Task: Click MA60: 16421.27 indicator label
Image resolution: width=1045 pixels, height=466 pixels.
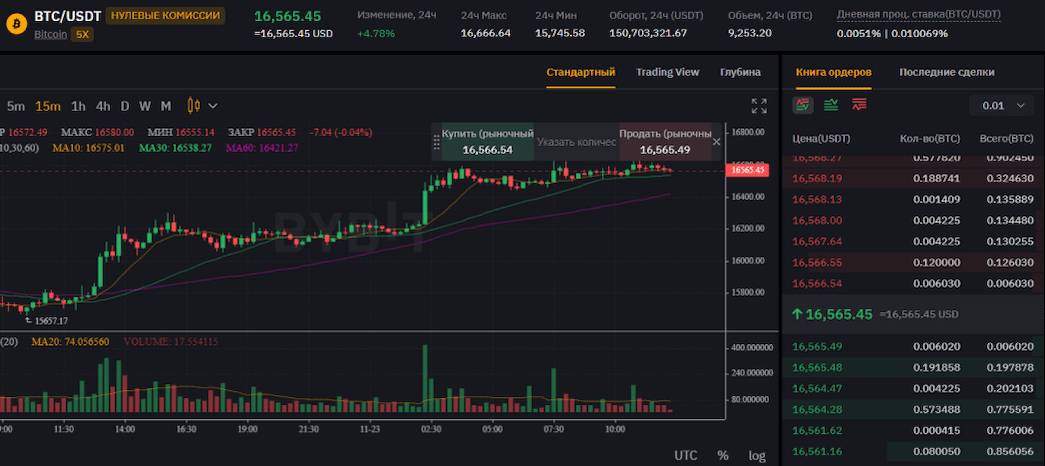Action: pyautogui.click(x=262, y=147)
